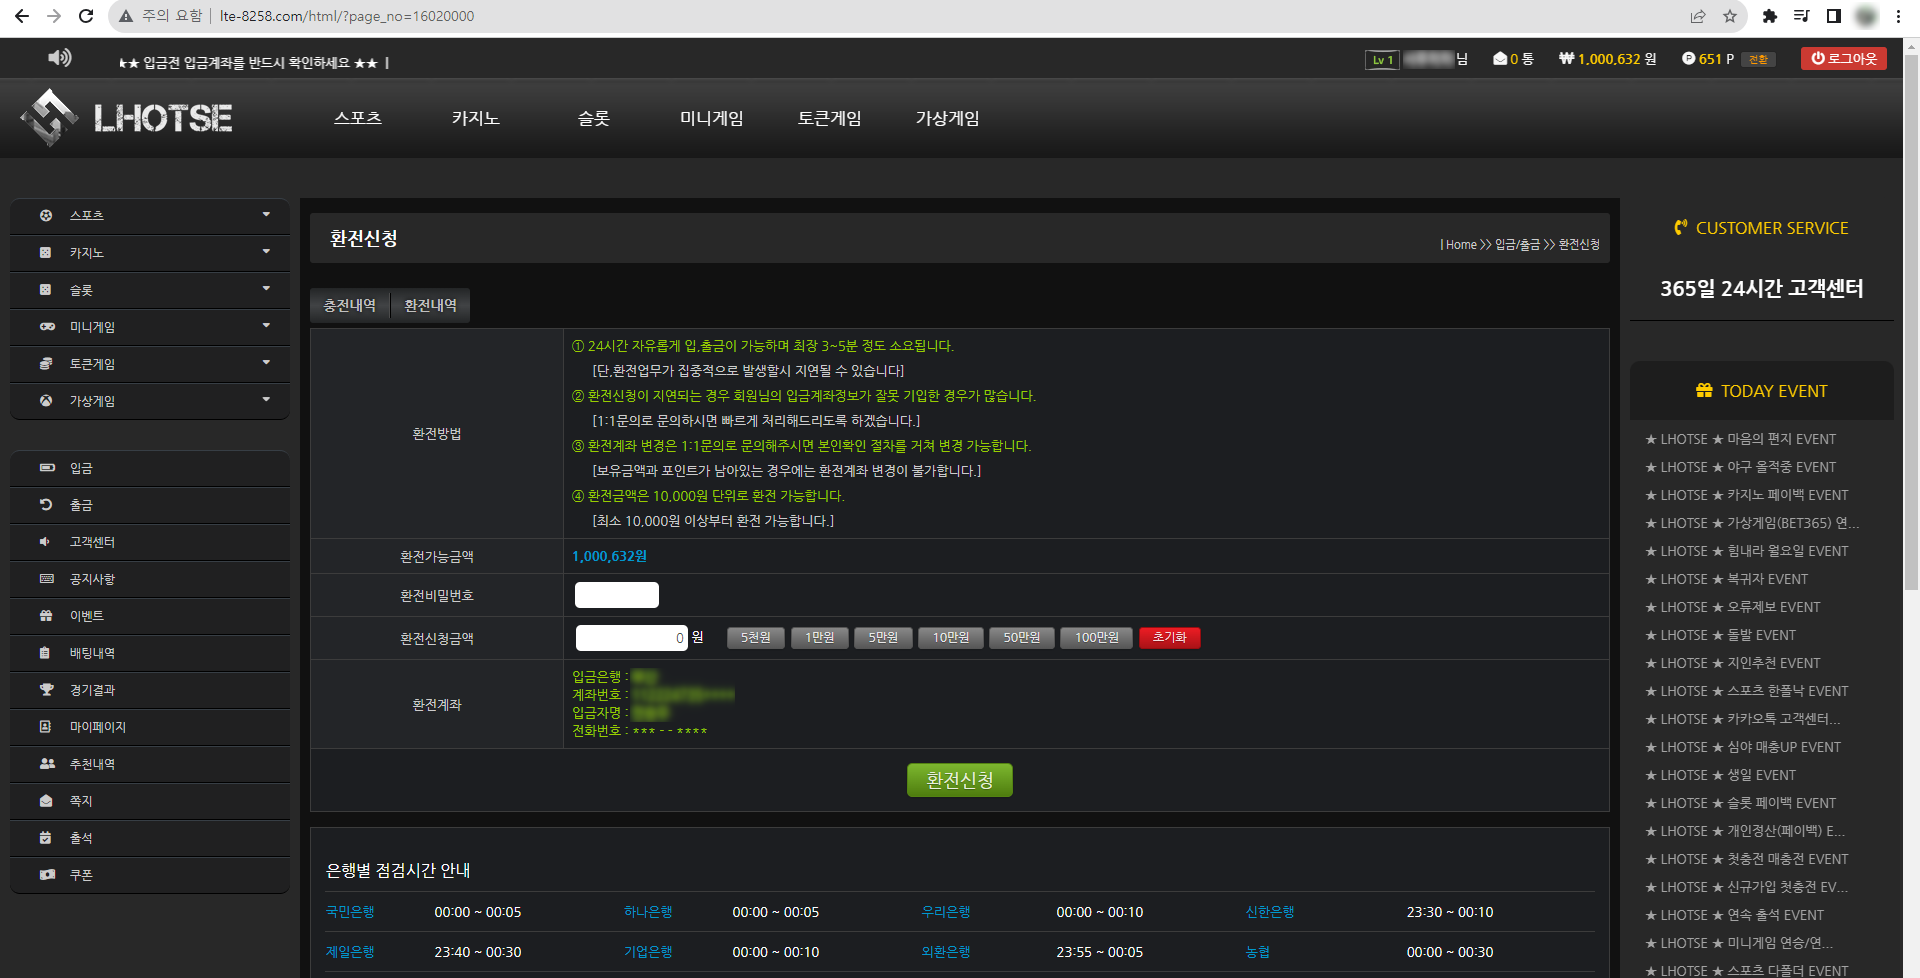Add 10만원 to the exchange amount
This screenshot has height=978, width=1920.
pyautogui.click(x=950, y=638)
